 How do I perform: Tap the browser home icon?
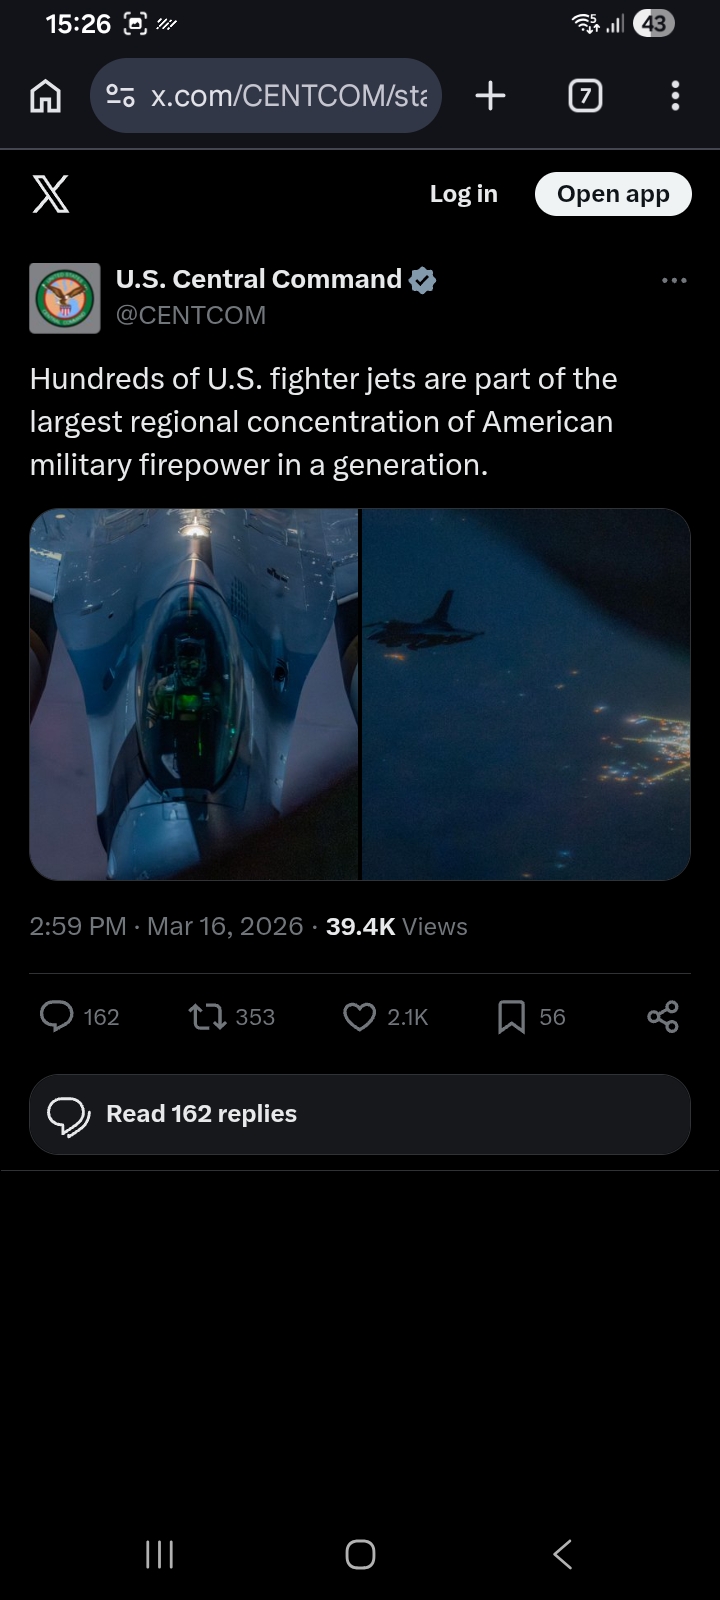[x=46, y=96]
